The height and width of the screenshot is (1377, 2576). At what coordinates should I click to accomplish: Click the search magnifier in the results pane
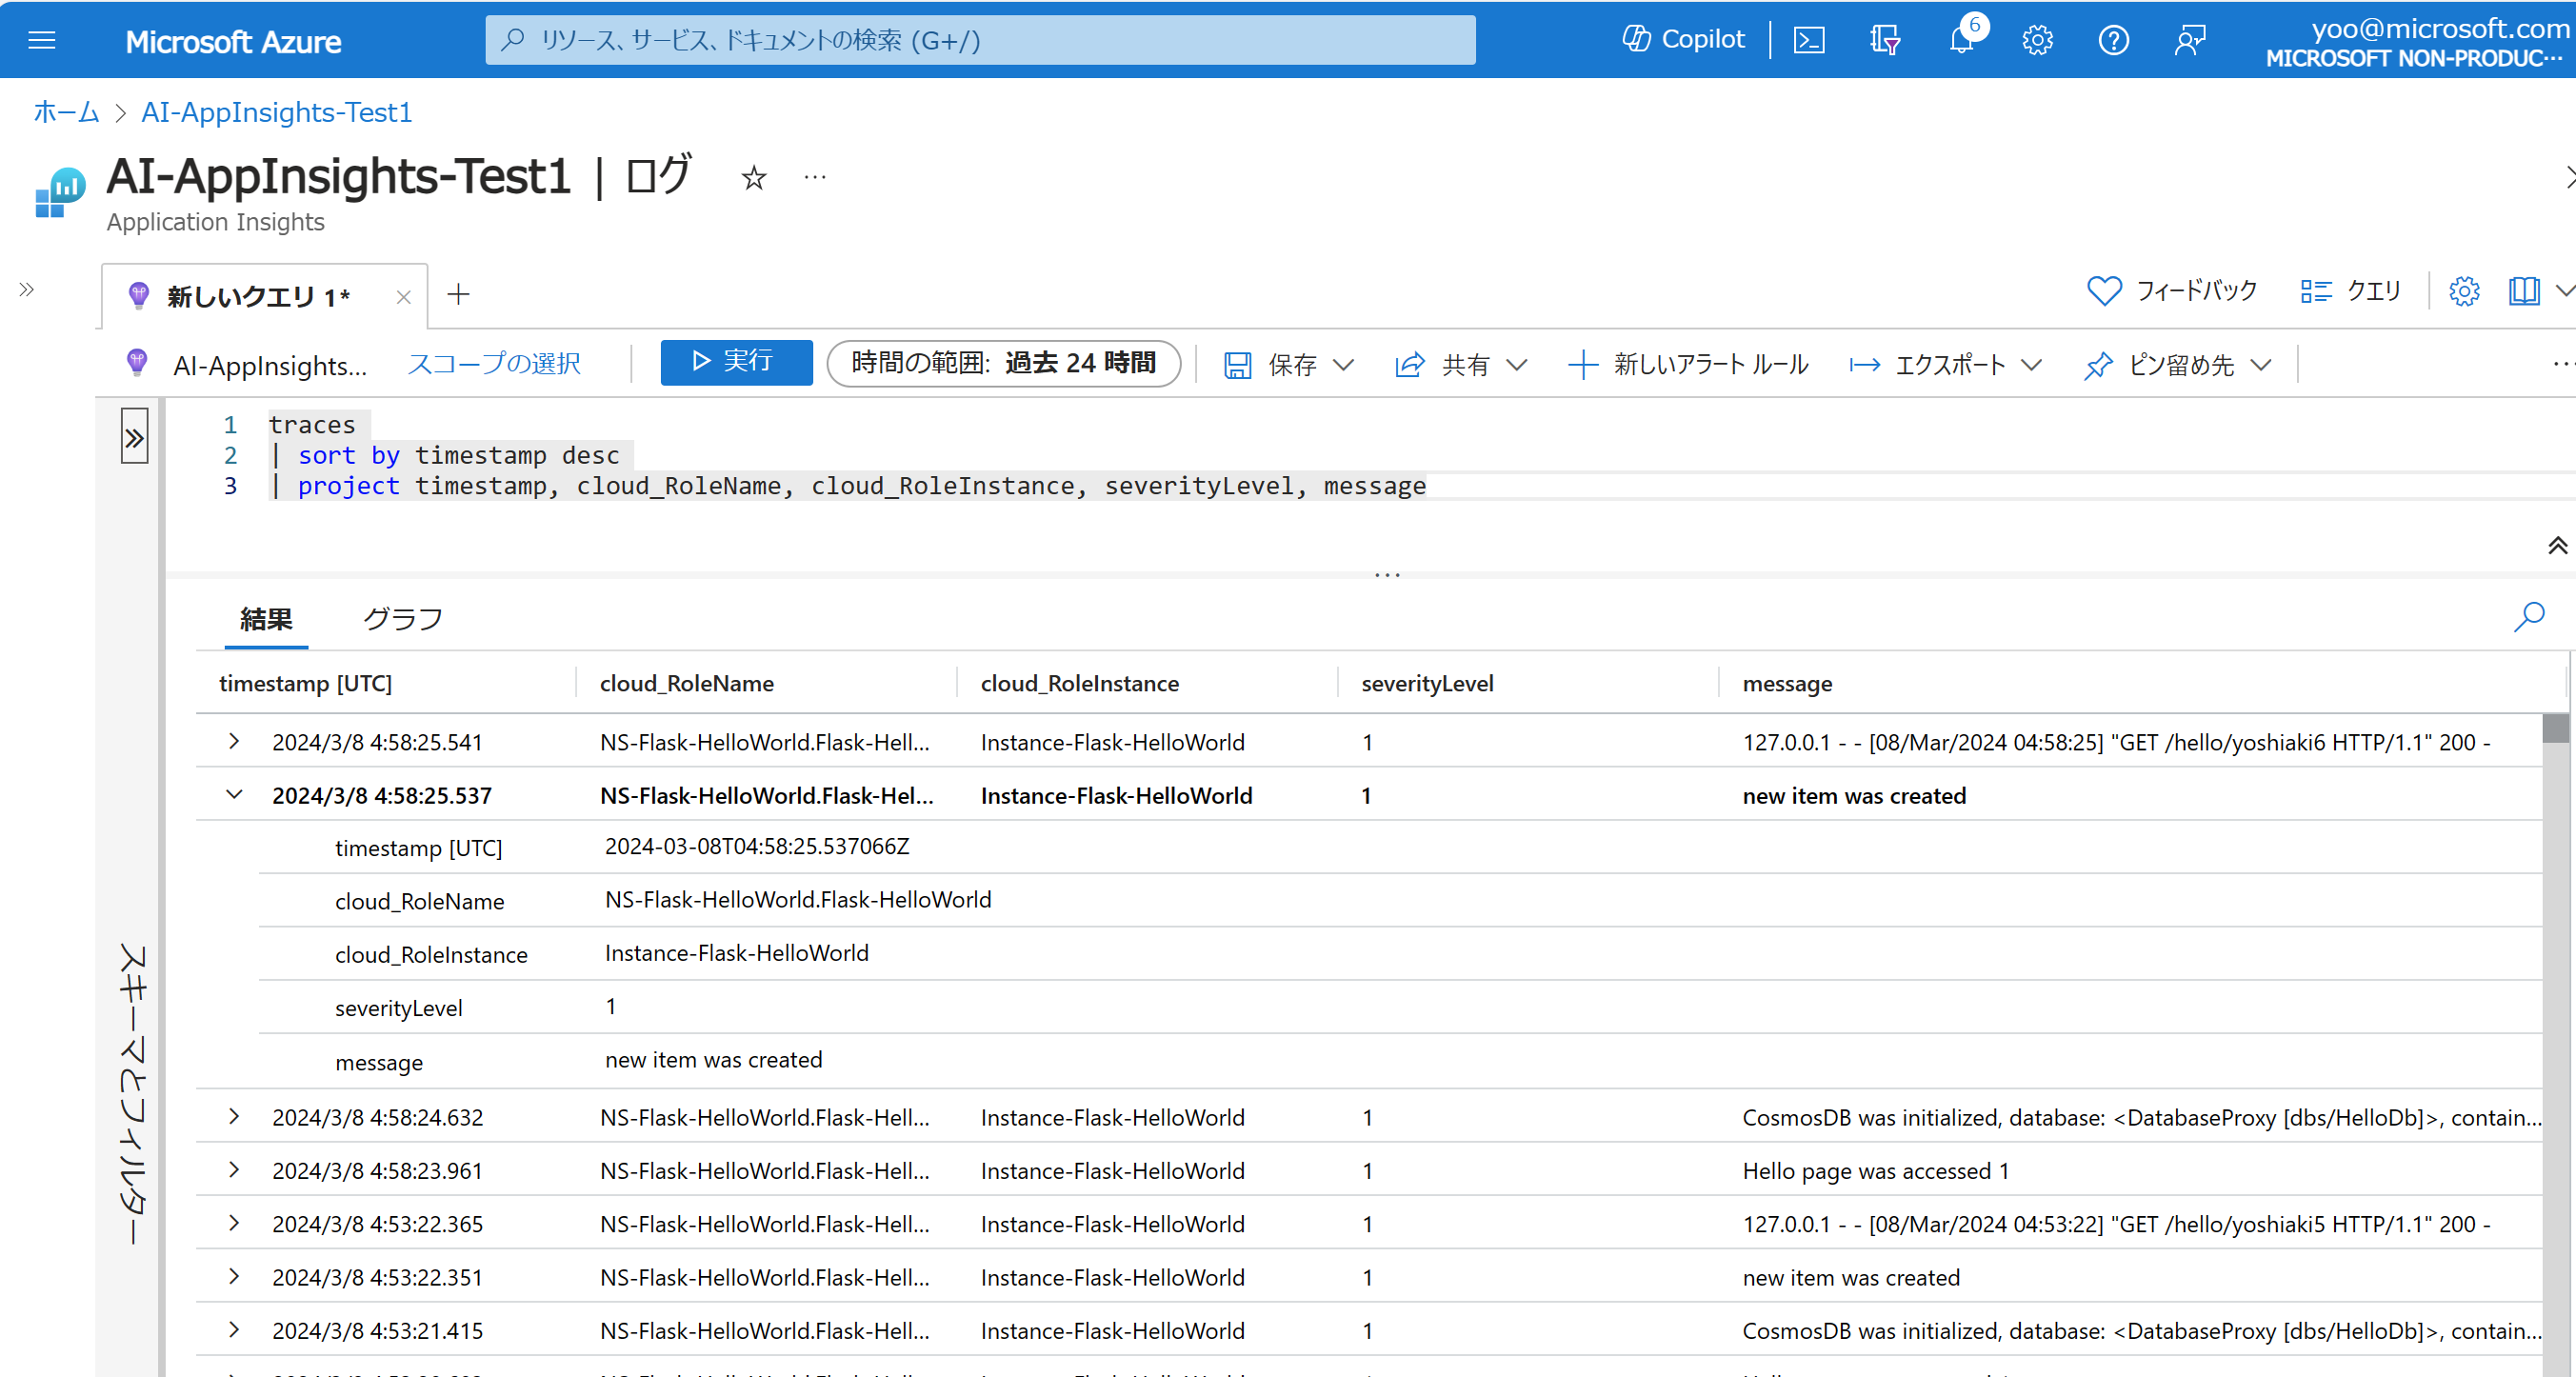[x=2529, y=617]
